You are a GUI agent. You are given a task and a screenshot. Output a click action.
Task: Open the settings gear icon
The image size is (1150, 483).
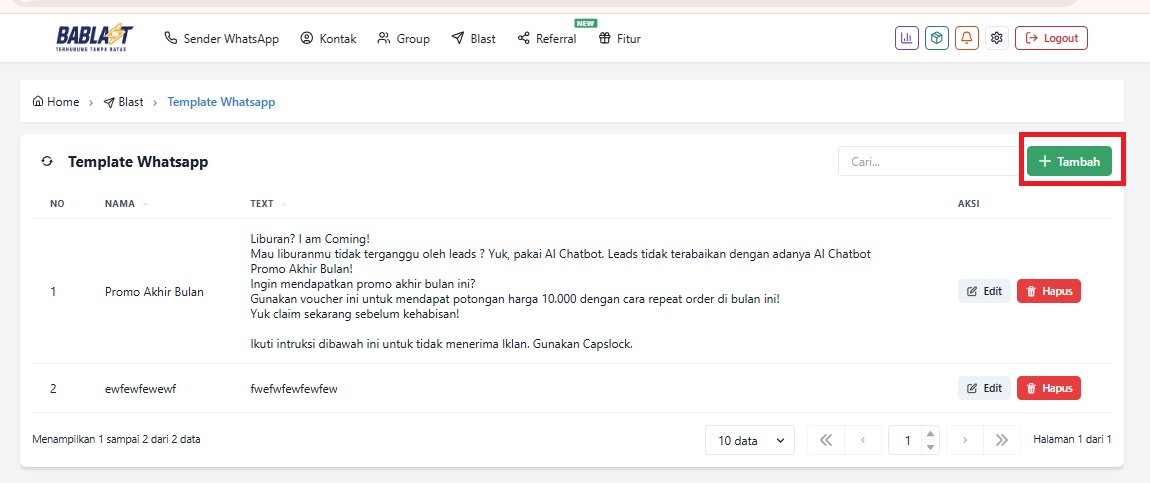point(997,38)
